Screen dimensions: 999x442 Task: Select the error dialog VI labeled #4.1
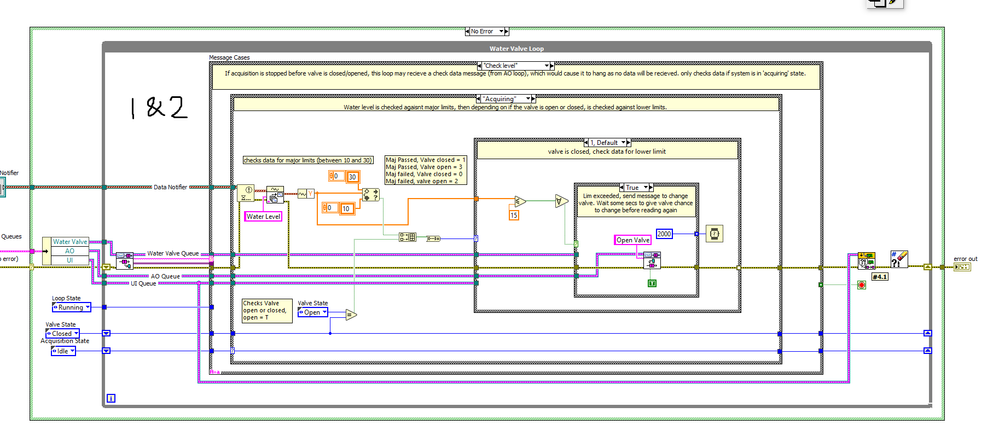tap(898, 260)
